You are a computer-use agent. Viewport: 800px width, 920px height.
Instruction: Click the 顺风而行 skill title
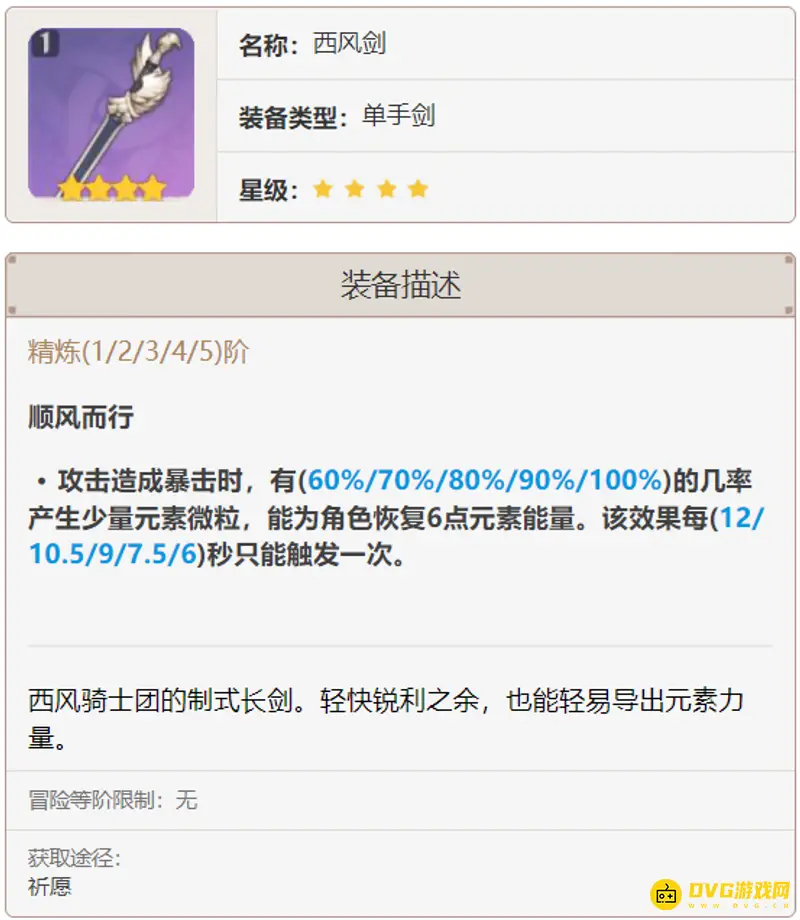[x=81, y=417]
